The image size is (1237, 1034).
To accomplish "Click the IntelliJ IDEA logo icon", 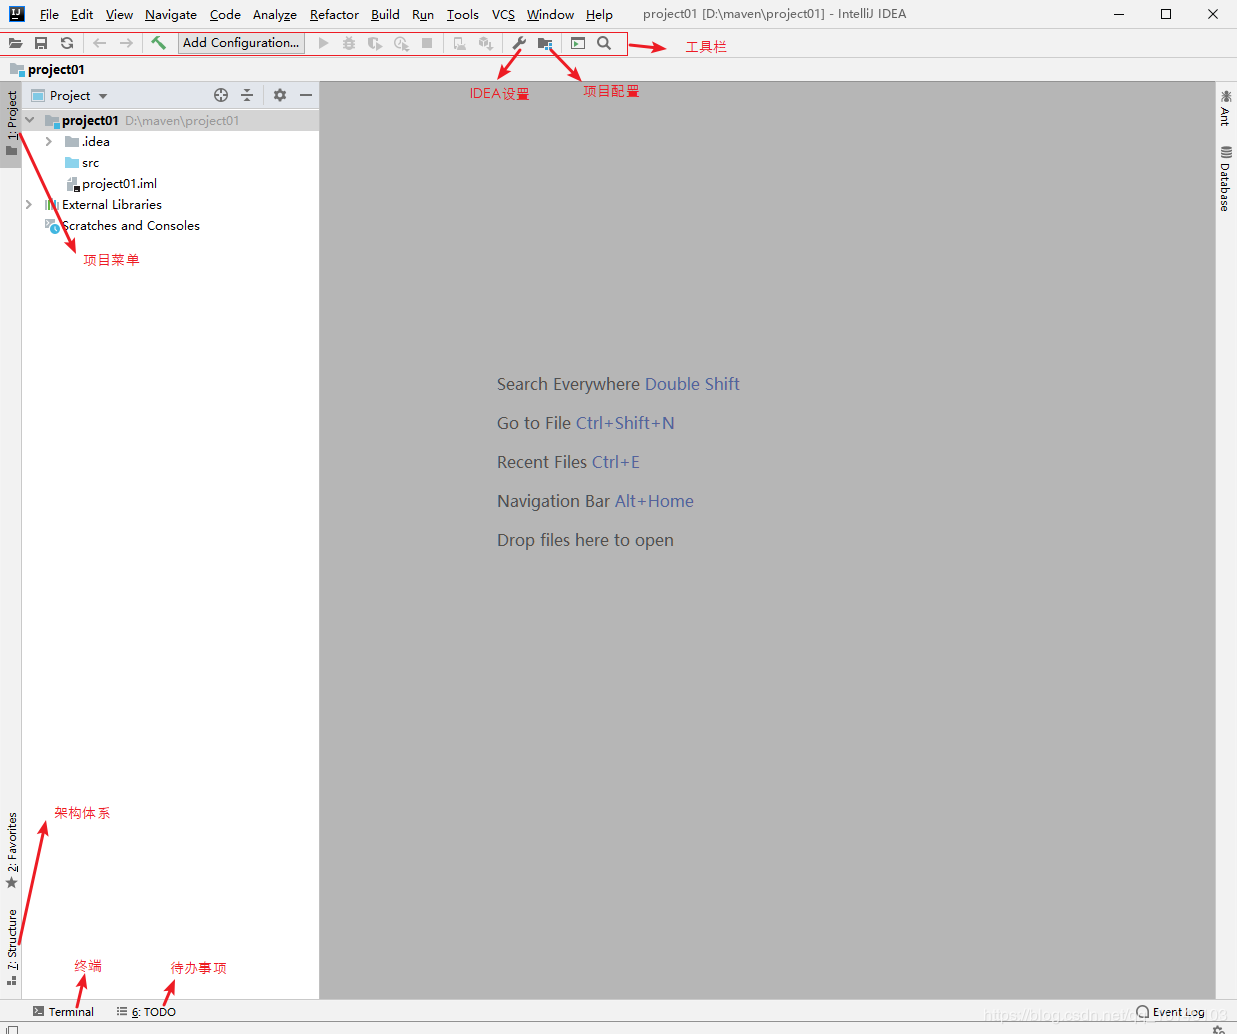I will pyautogui.click(x=16, y=14).
